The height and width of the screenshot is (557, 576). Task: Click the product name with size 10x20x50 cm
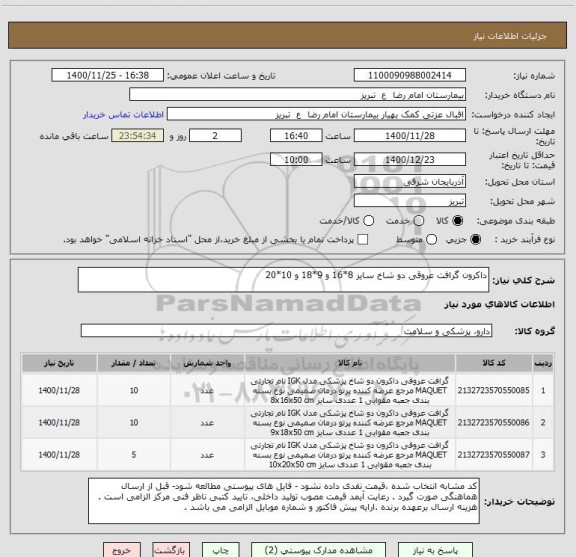[349, 455]
